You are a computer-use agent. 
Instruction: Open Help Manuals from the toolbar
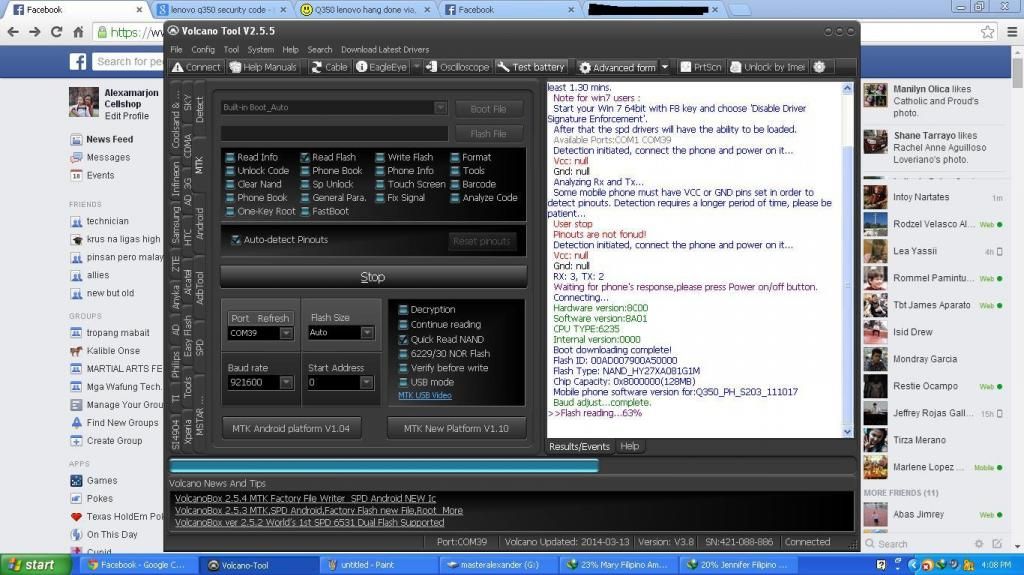click(x=263, y=67)
